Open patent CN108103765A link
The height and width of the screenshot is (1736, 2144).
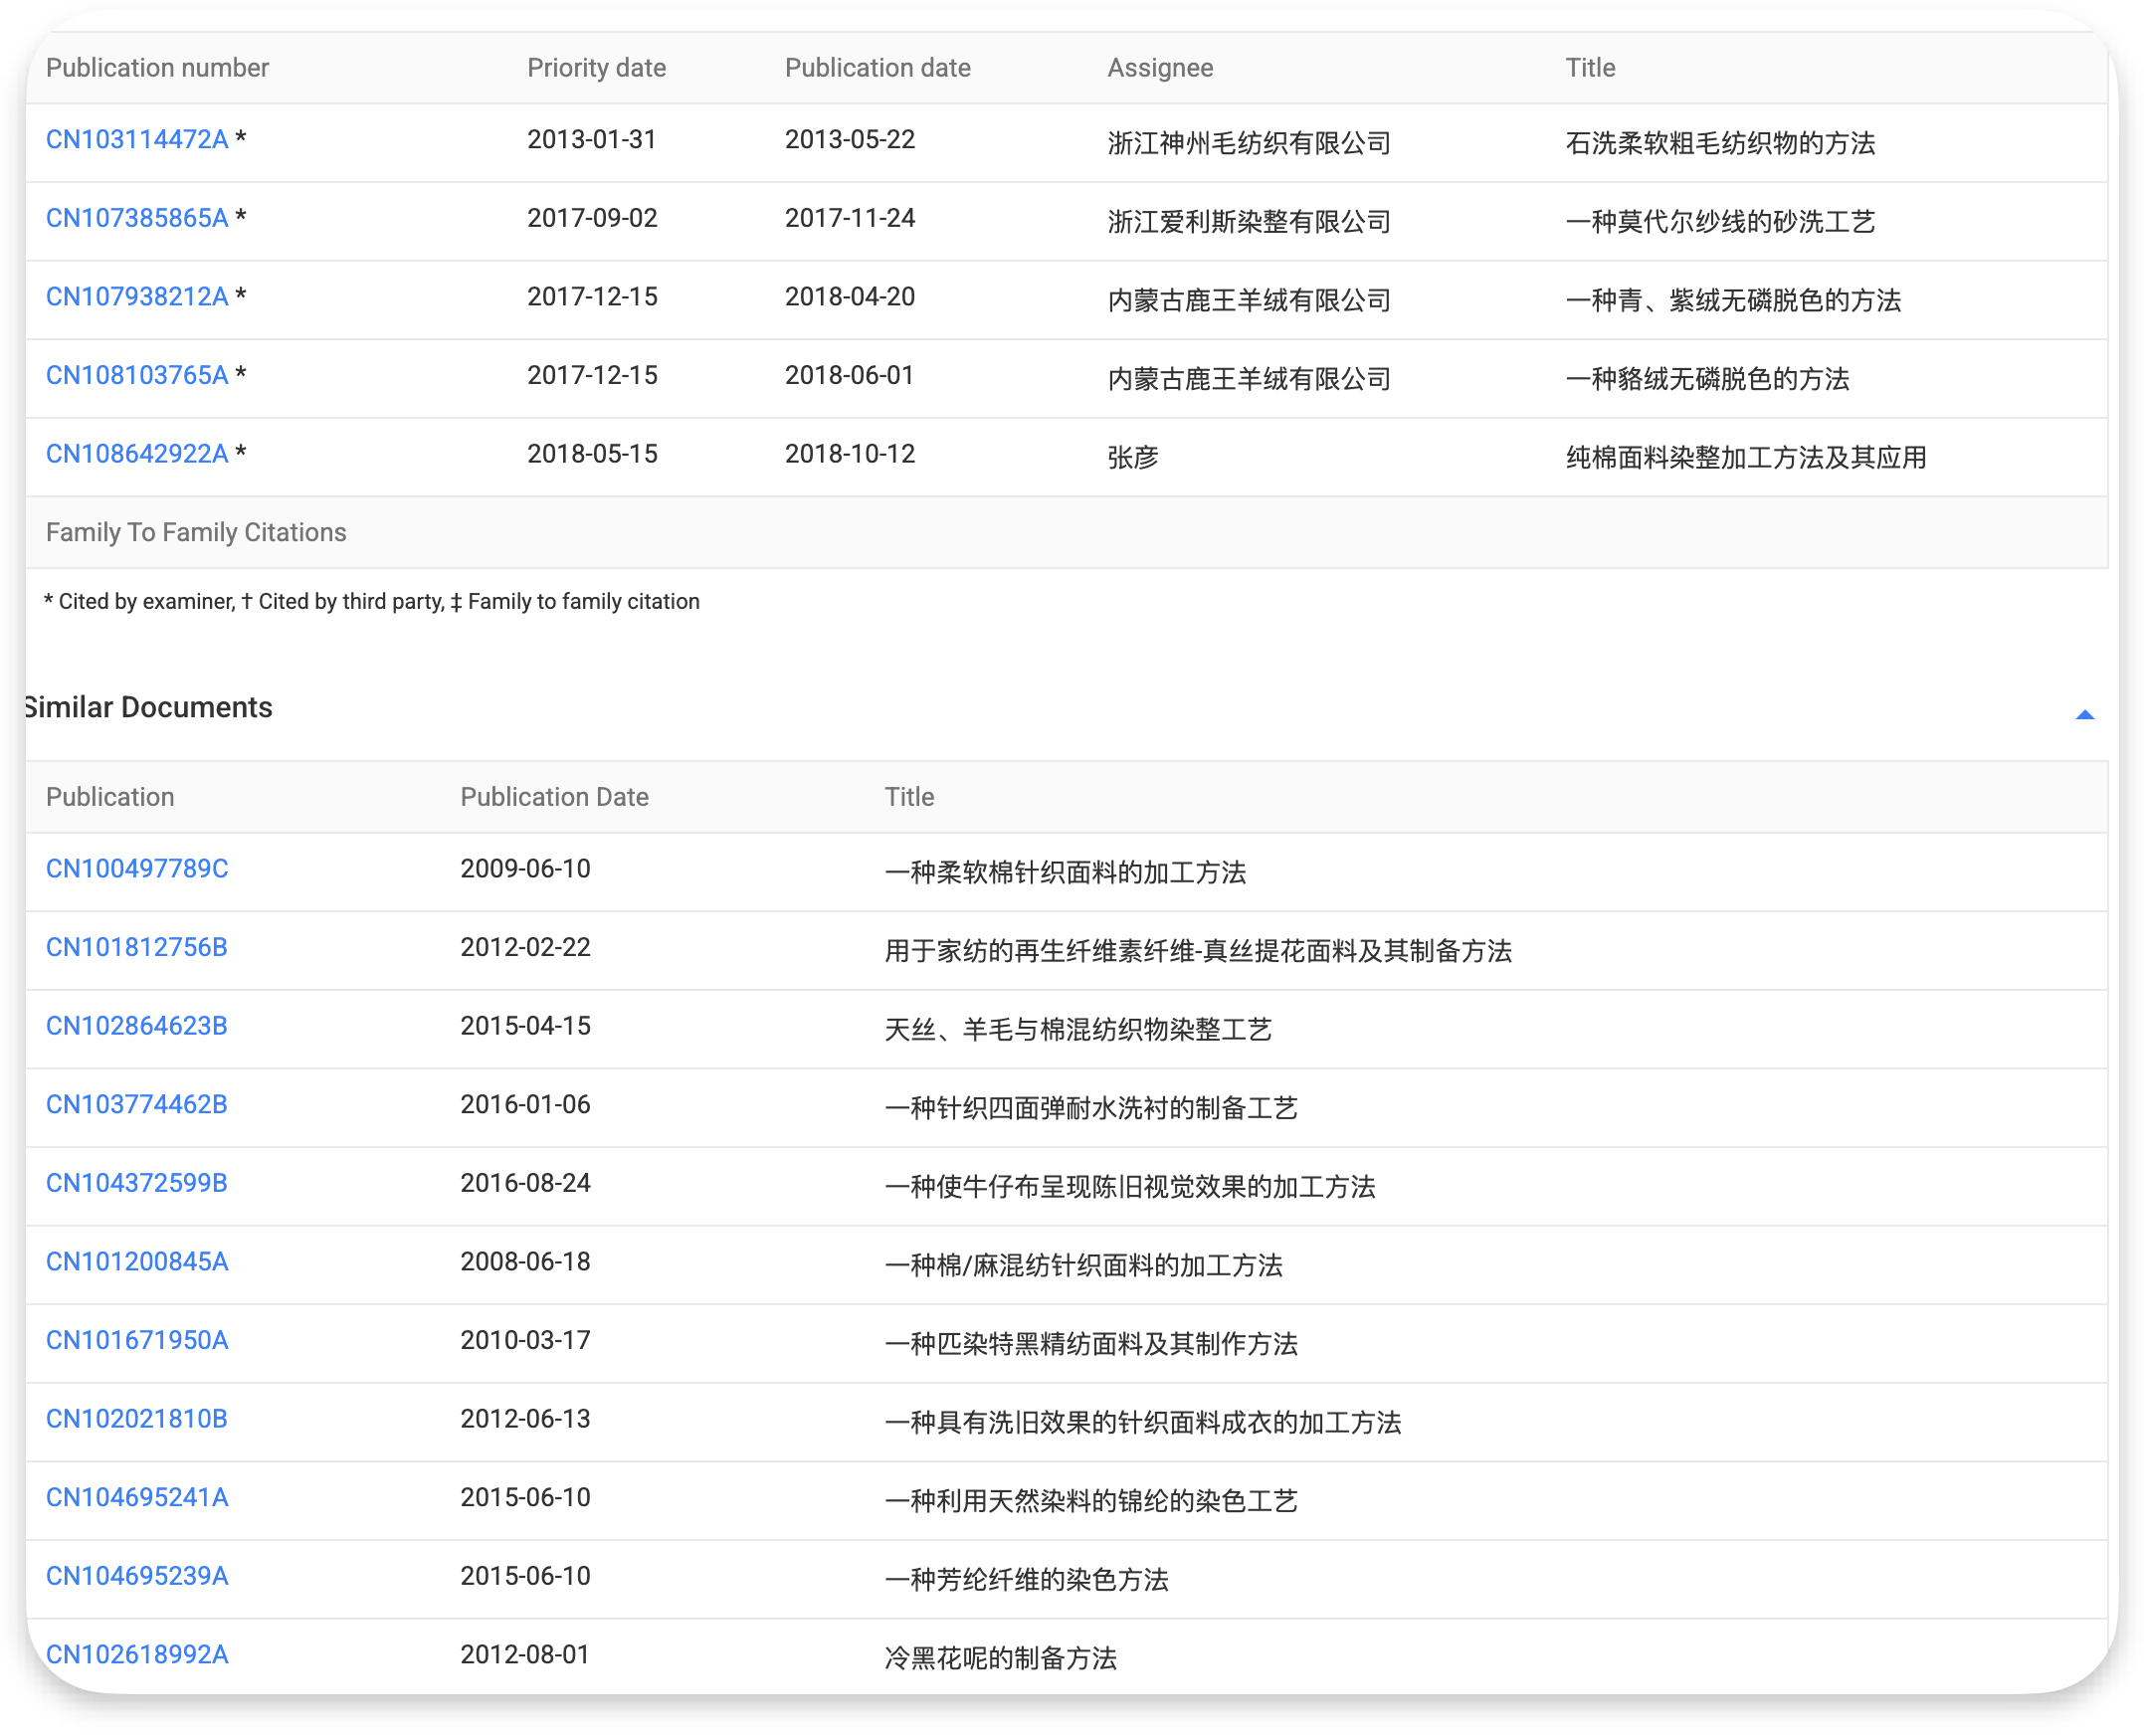[x=137, y=375]
